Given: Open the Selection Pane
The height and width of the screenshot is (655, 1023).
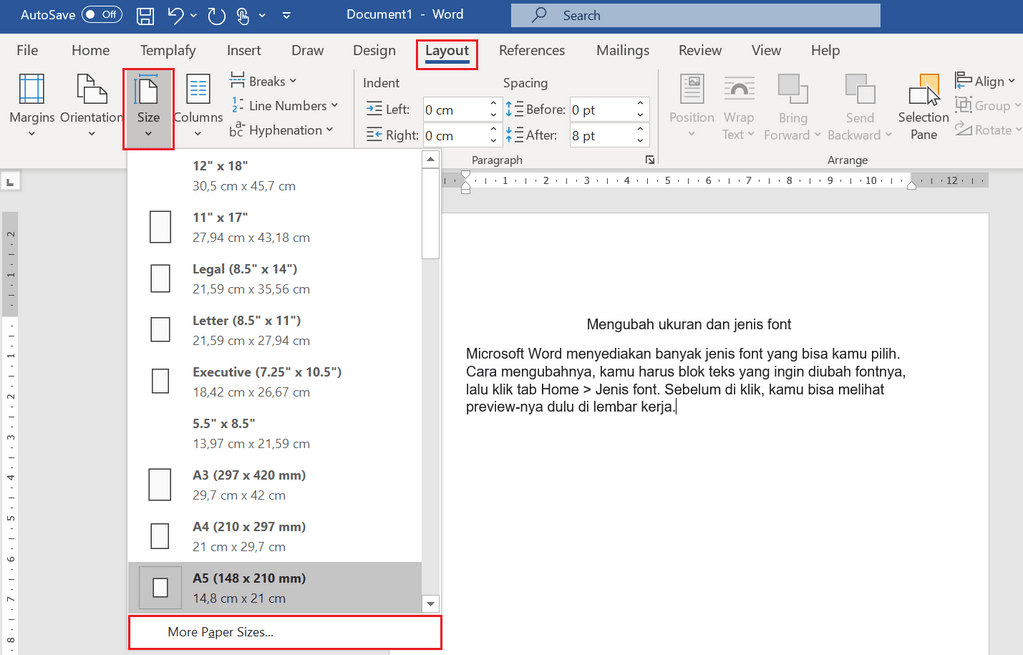Looking at the screenshot, I should (923, 106).
